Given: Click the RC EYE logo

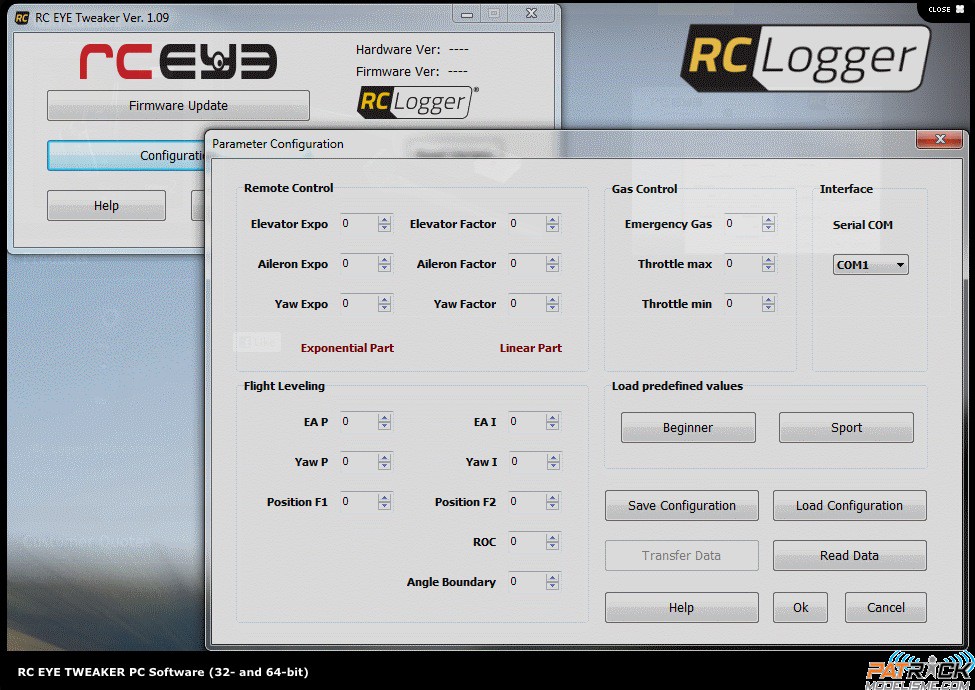Looking at the screenshot, I should tap(178, 61).
